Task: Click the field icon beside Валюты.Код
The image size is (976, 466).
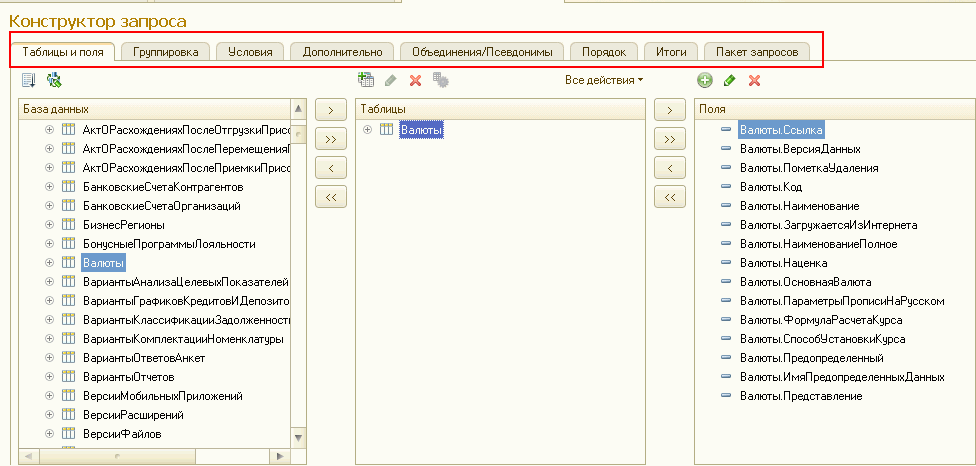Action: [726, 187]
